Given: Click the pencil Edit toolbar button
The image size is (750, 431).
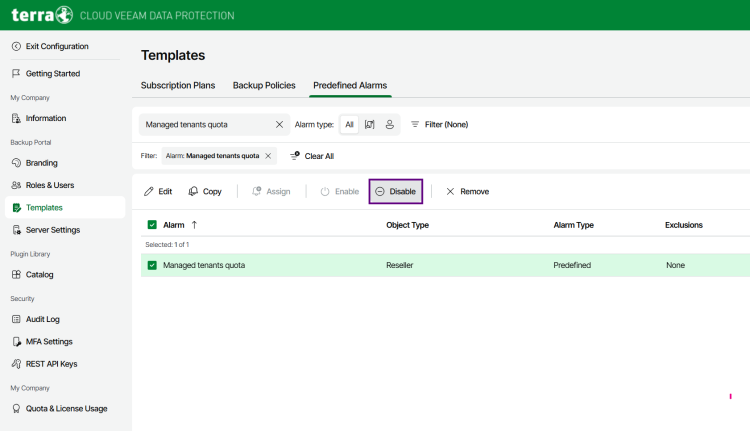Looking at the screenshot, I should (x=158, y=191).
